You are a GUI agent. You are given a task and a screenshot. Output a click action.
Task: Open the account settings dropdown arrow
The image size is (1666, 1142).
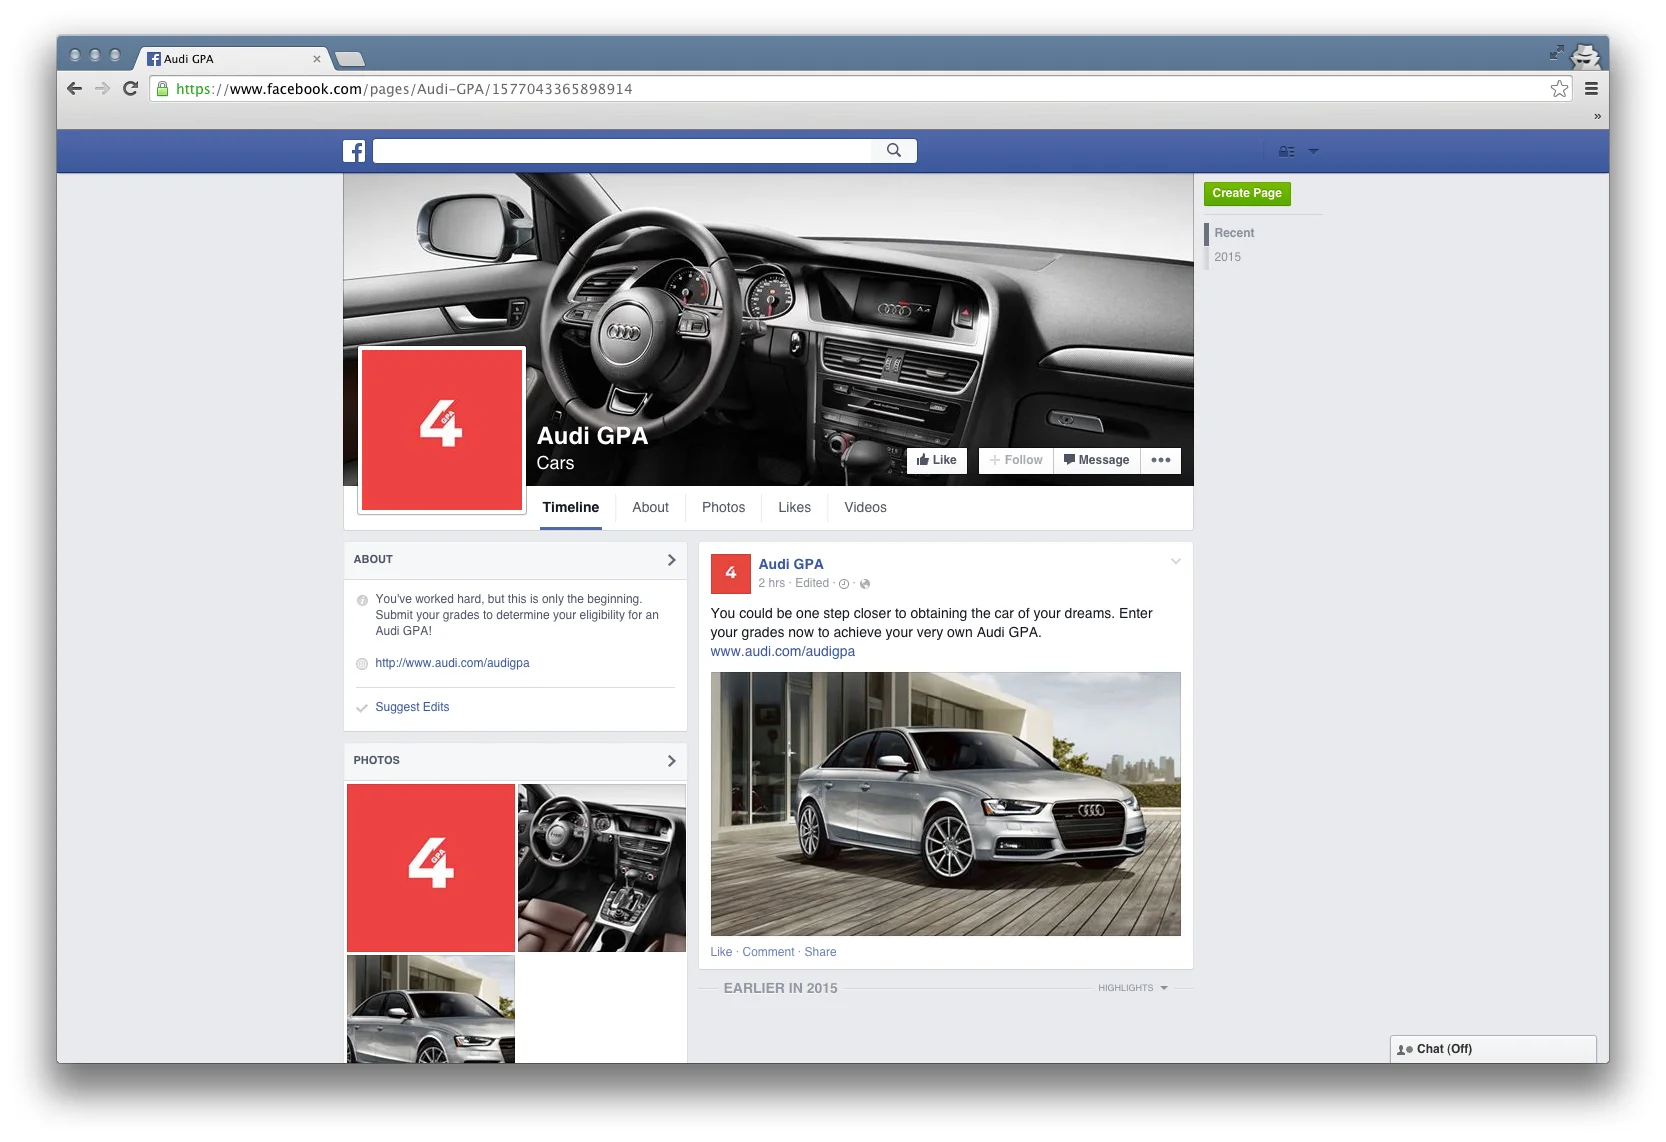[x=1314, y=151]
